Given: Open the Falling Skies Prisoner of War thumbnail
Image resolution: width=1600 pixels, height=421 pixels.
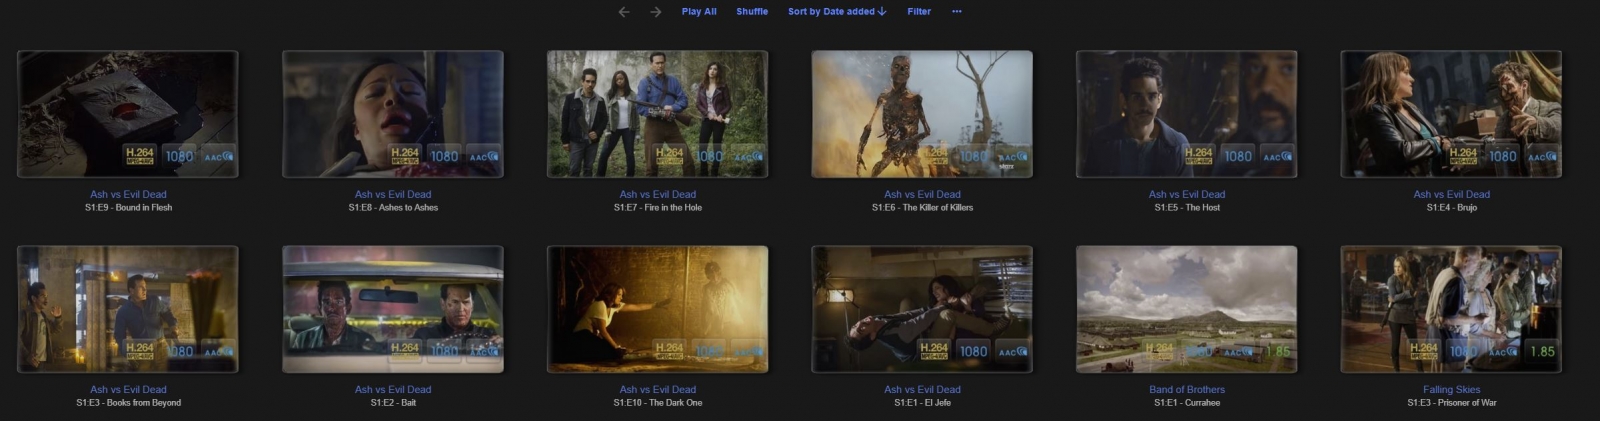Looking at the screenshot, I should [x=1451, y=309].
